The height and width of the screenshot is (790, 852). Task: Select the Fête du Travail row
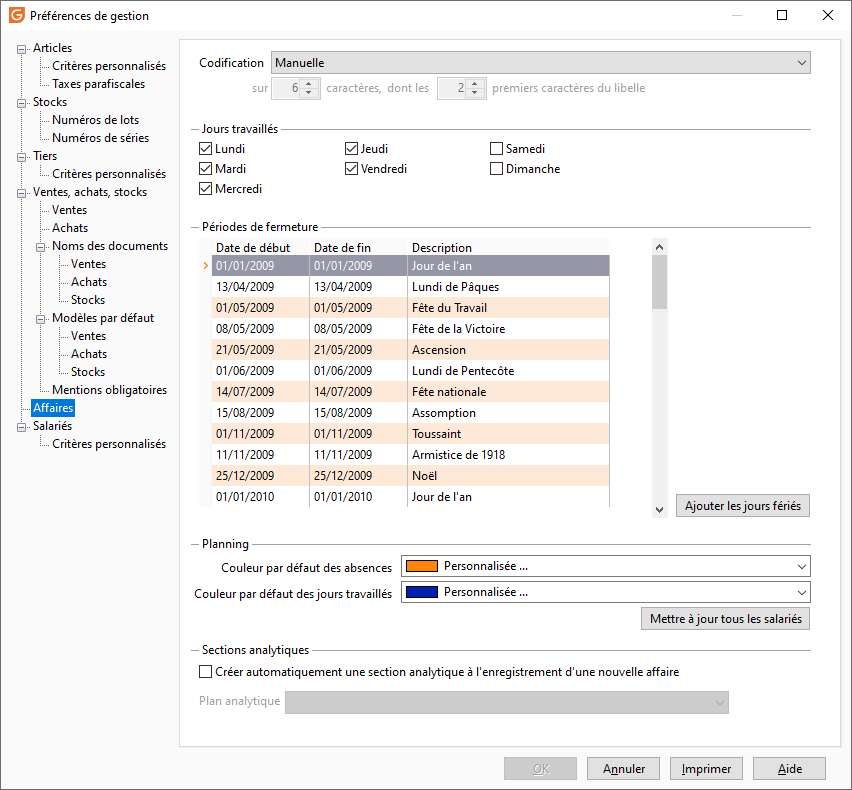[411, 308]
